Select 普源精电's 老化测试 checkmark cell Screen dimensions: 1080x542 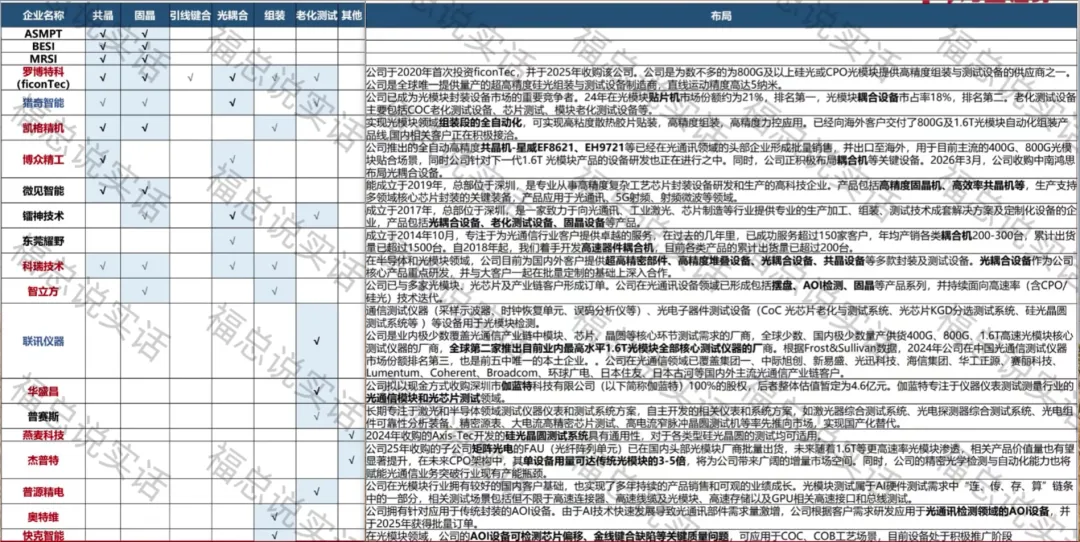(316, 492)
